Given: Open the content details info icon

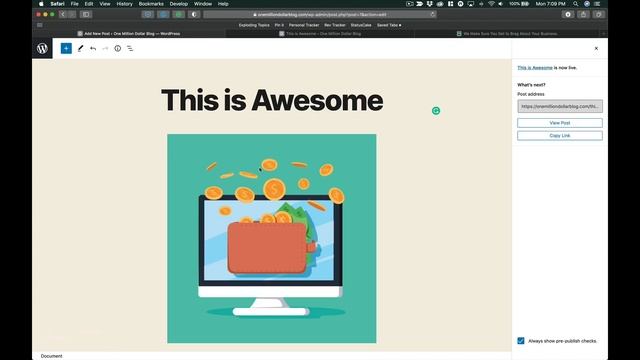Looking at the screenshot, I should (x=118, y=49).
